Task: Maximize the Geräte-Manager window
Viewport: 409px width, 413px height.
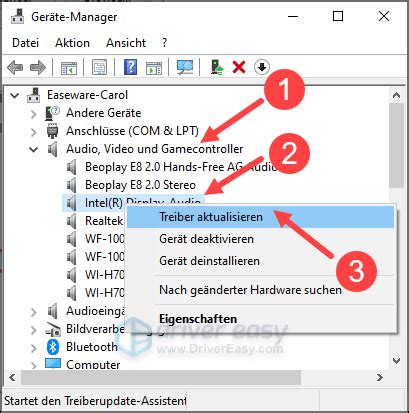Action: 338,16
